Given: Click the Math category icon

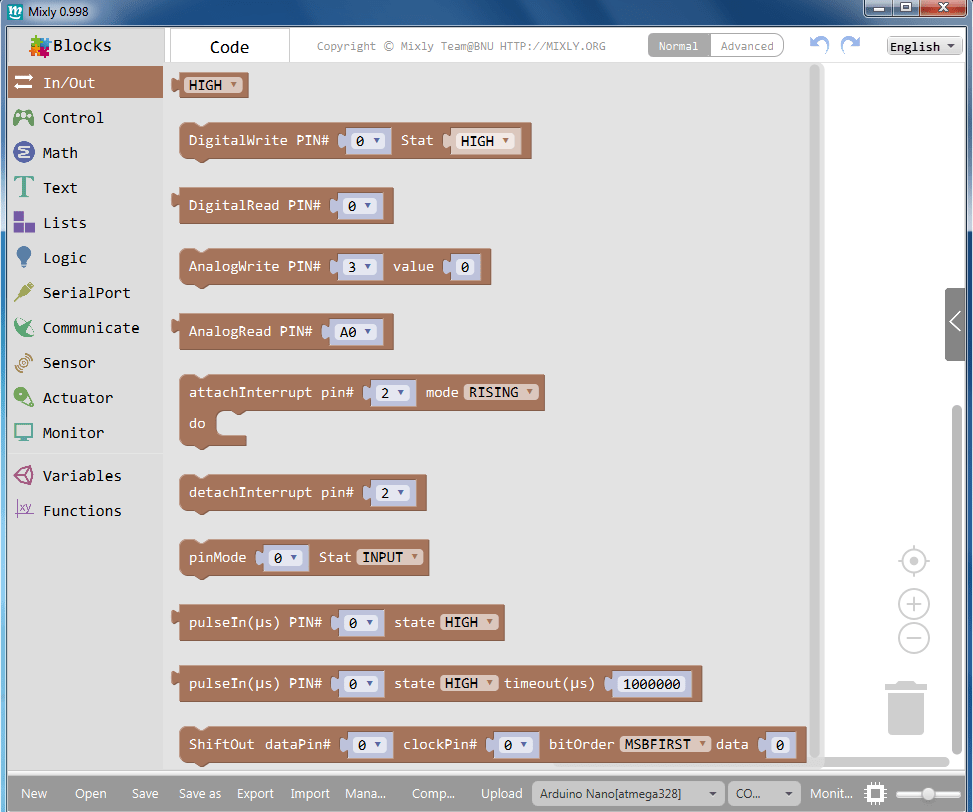Looking at the screenshot, I should pyautogui.click(x=24, y=152).
